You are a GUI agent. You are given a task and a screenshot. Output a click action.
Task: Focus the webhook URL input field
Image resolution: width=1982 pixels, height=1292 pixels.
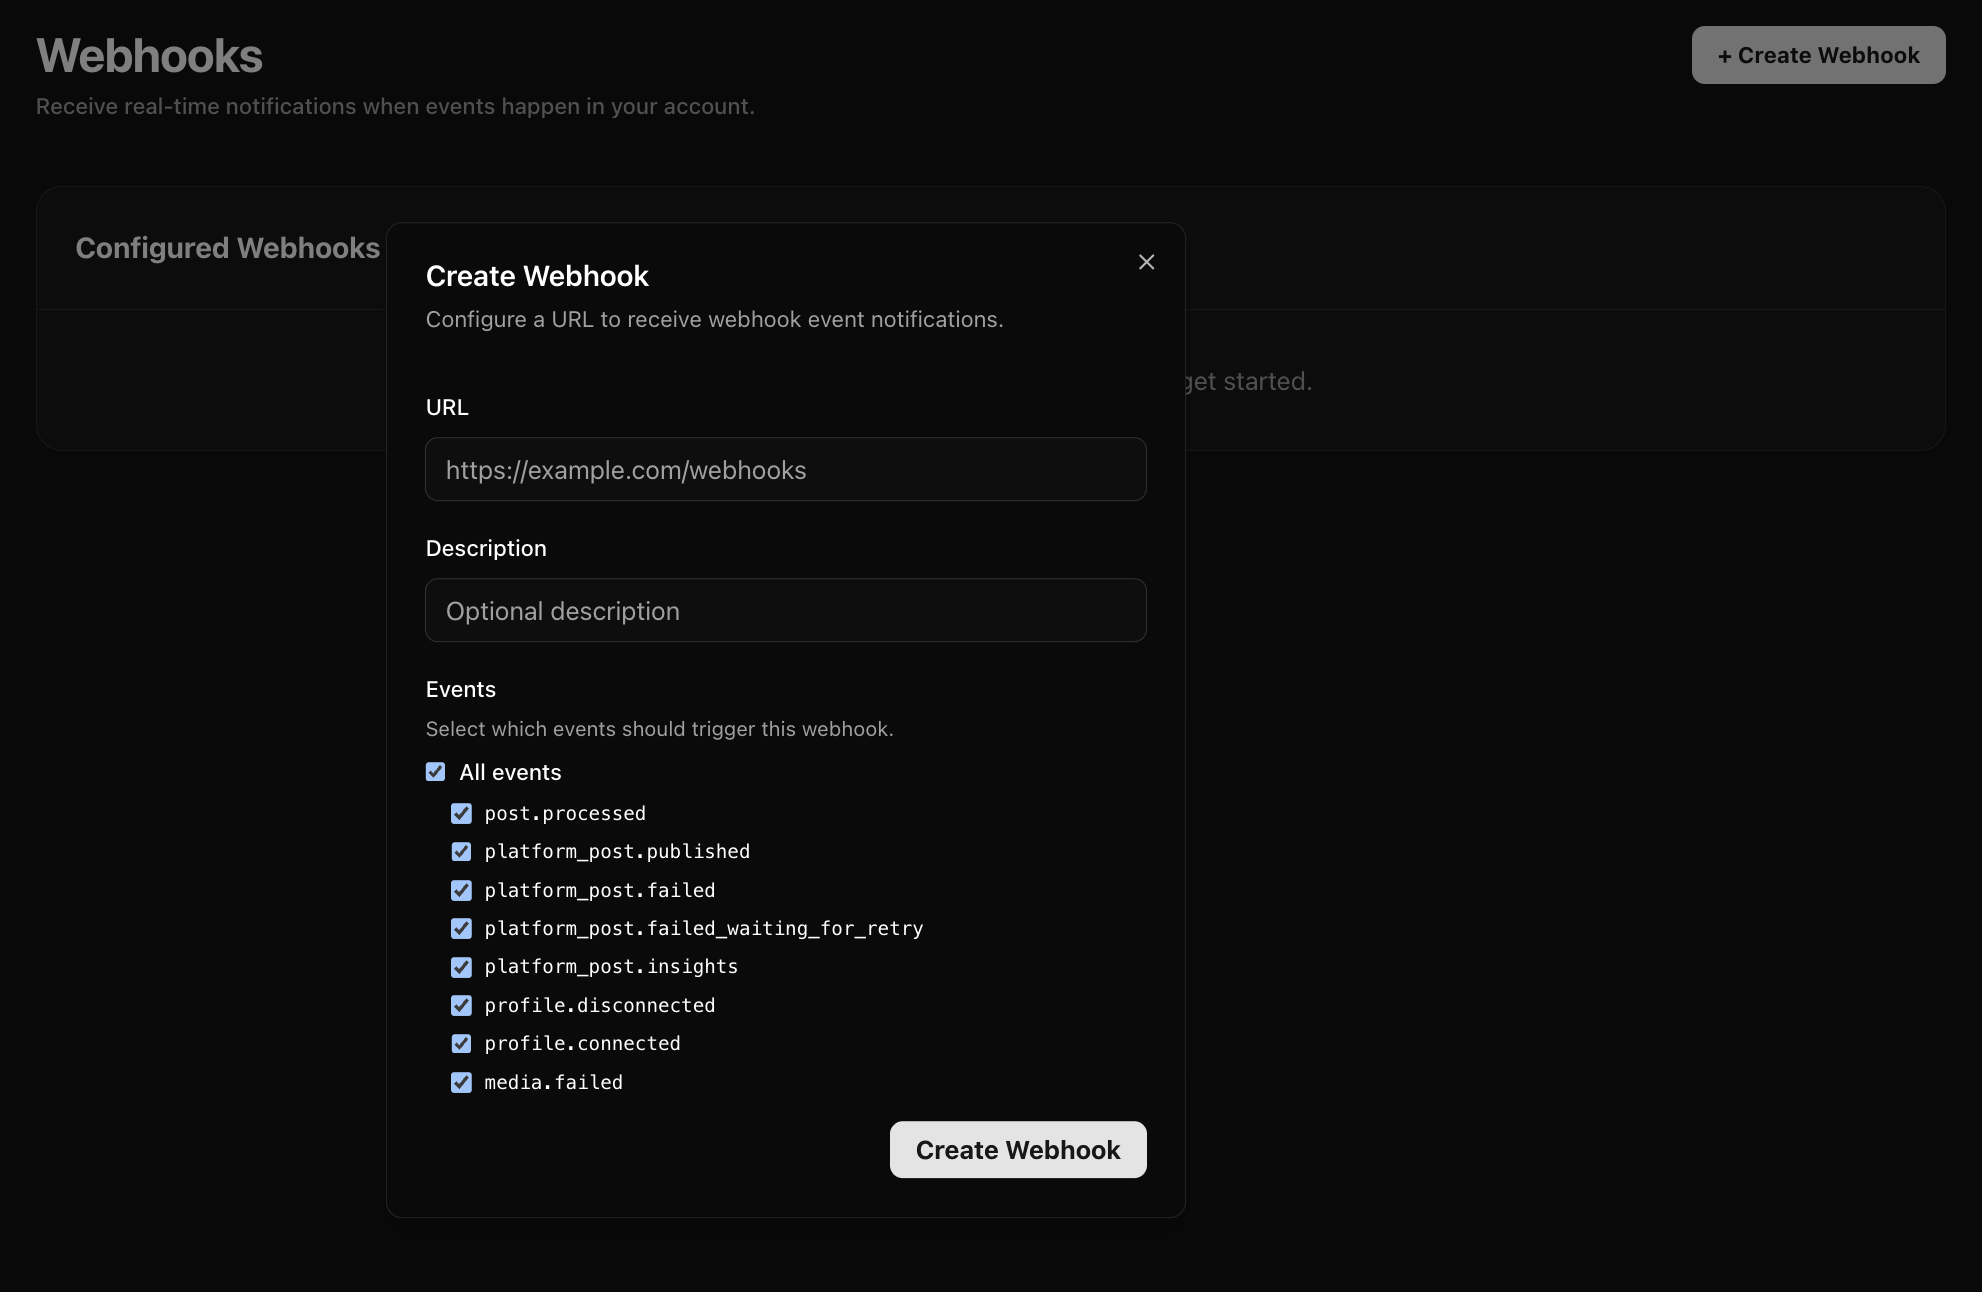[786, 469]
